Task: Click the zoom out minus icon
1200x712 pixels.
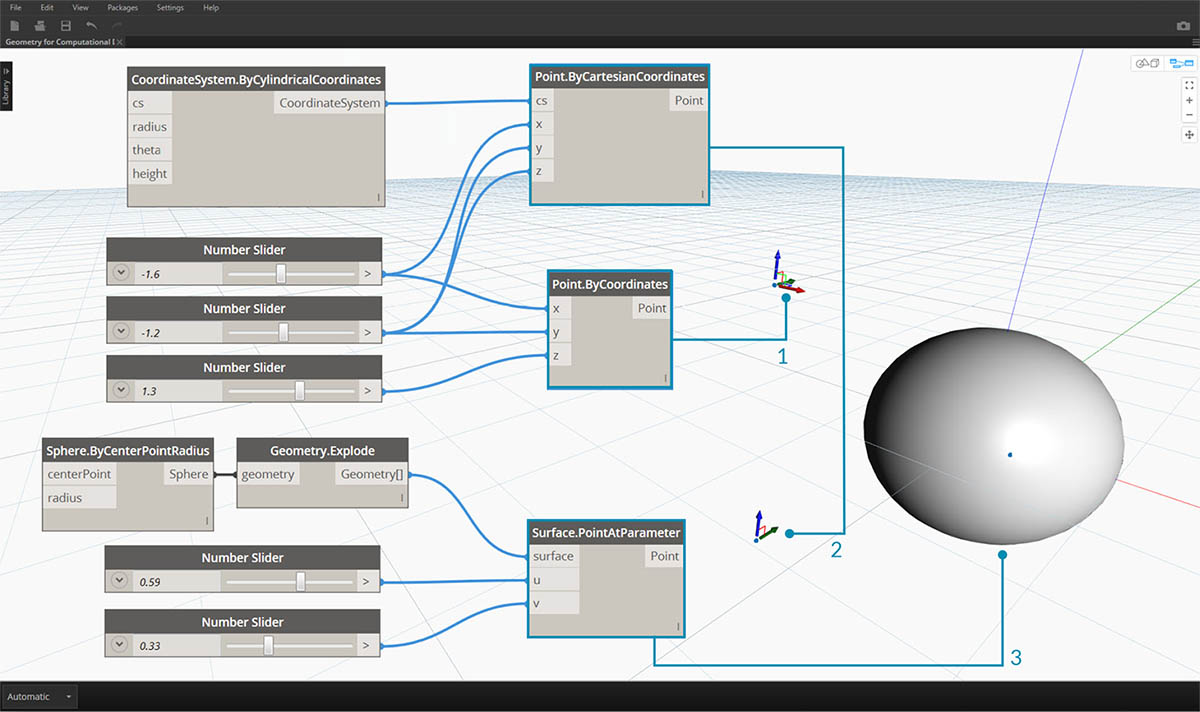Action: 1189,115
